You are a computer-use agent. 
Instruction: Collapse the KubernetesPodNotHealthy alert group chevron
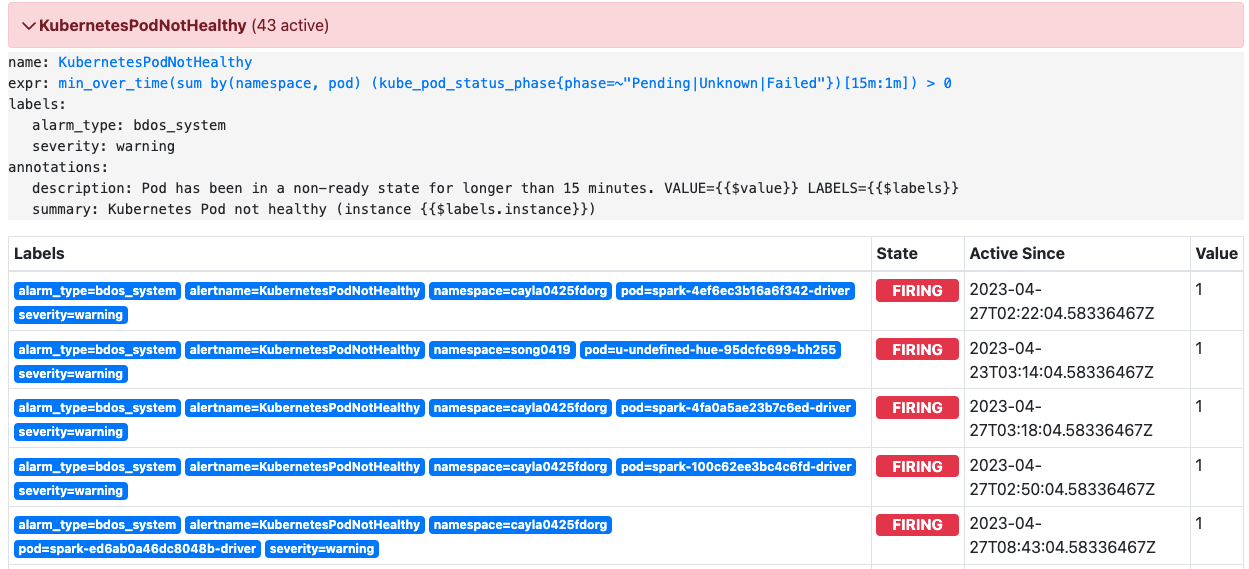(29, 25)
